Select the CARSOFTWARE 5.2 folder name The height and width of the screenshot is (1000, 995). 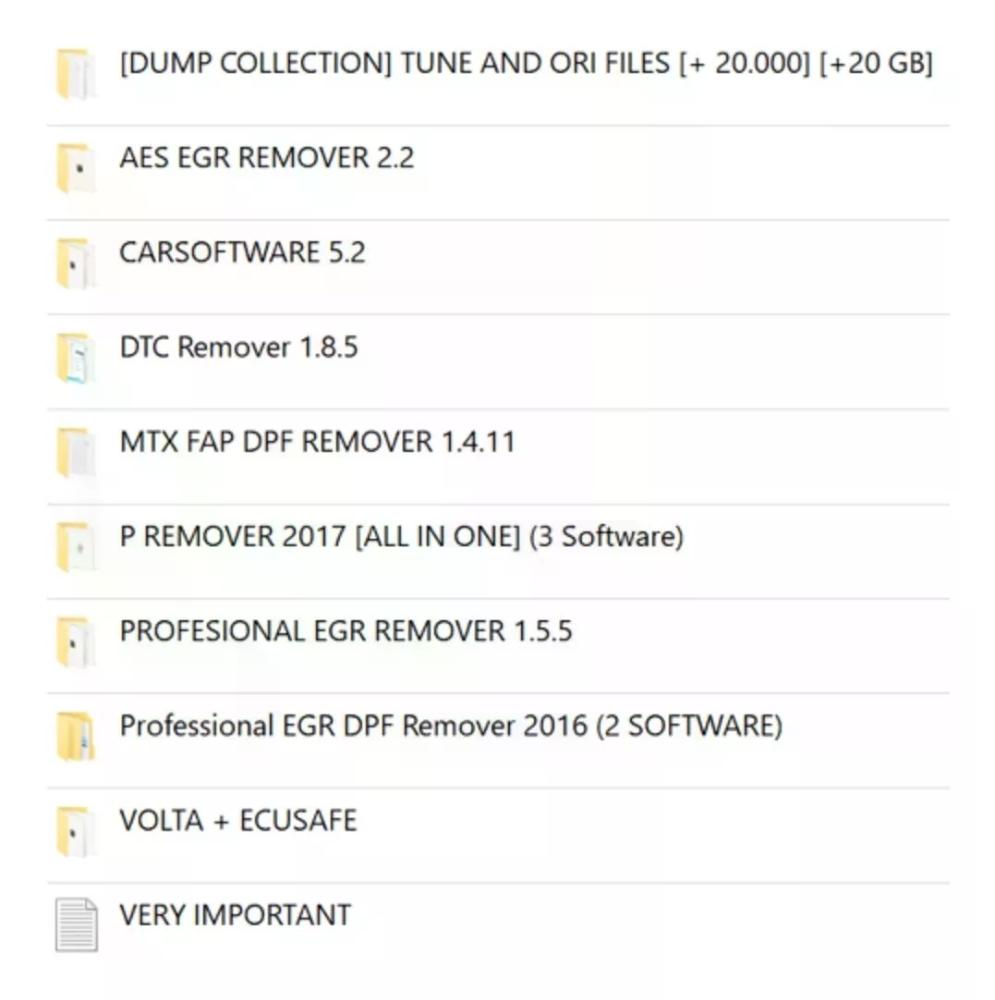[x=242, y=252]
